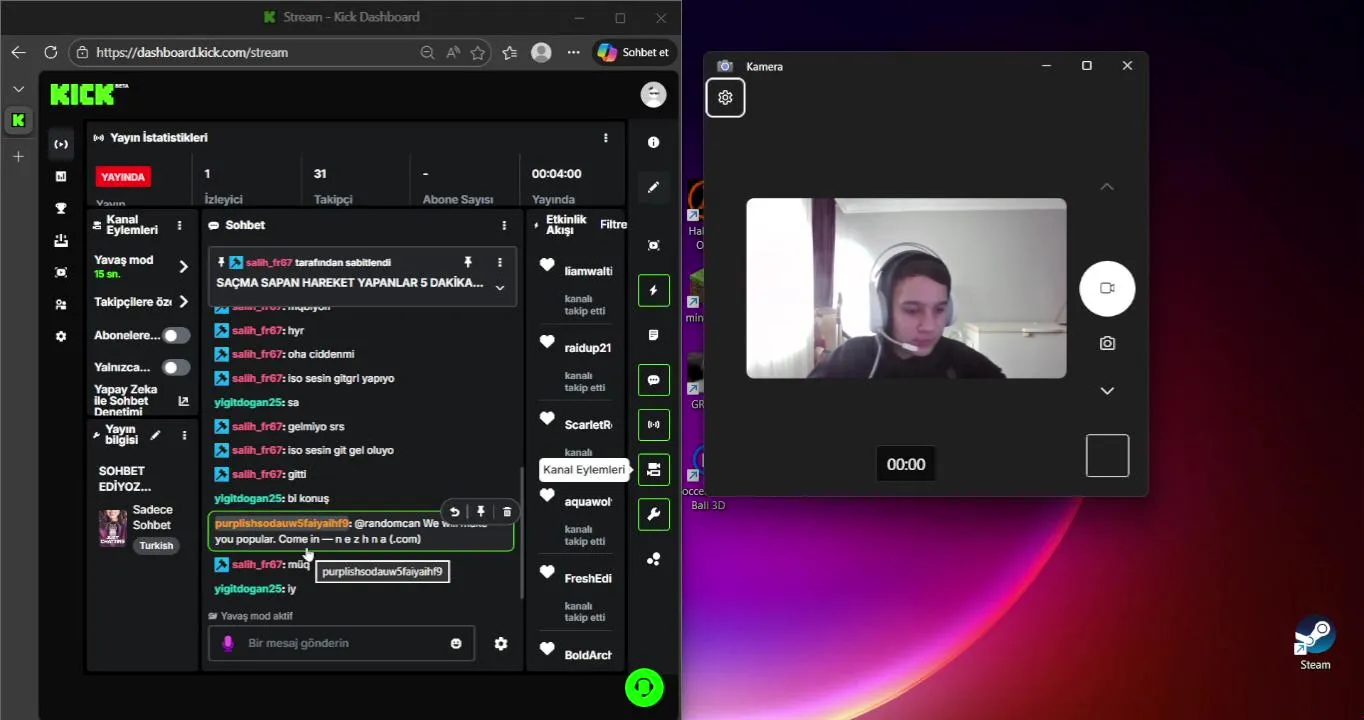Image resolution: width=1364 pixels, height=720 pixels.
Task: Open the Sohbet panel three-dot menu
Action: (504, 226)
